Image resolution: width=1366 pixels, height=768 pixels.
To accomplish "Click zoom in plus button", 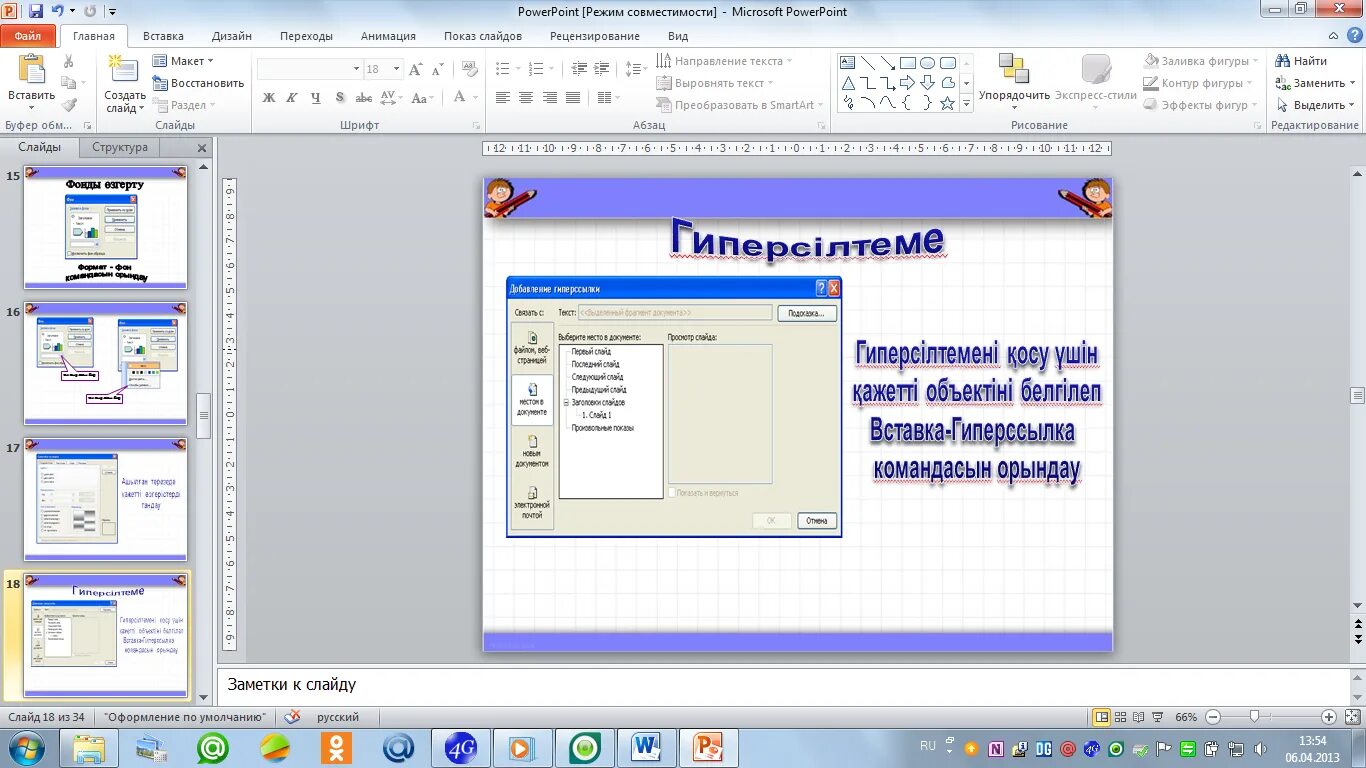I will coord(1328,717).
